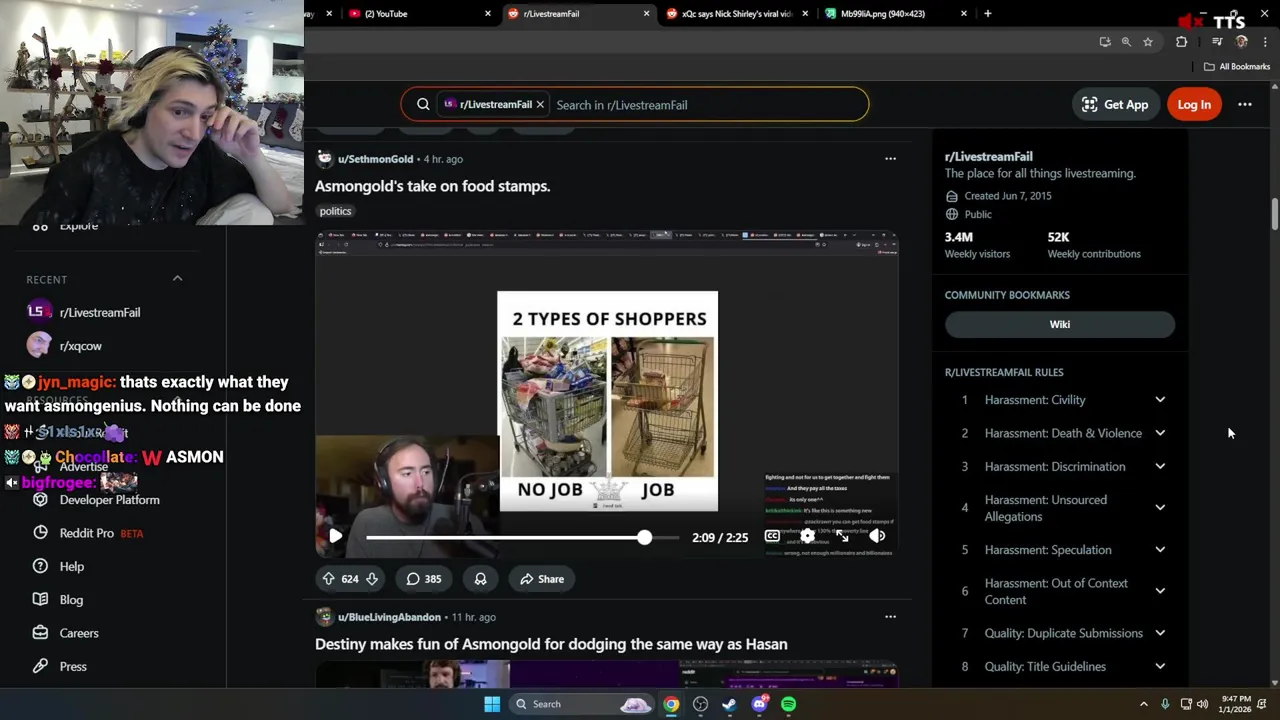Open Discord from the taskbar
The height and width of the screenshot is (720, 1280).
pos(759,704)
